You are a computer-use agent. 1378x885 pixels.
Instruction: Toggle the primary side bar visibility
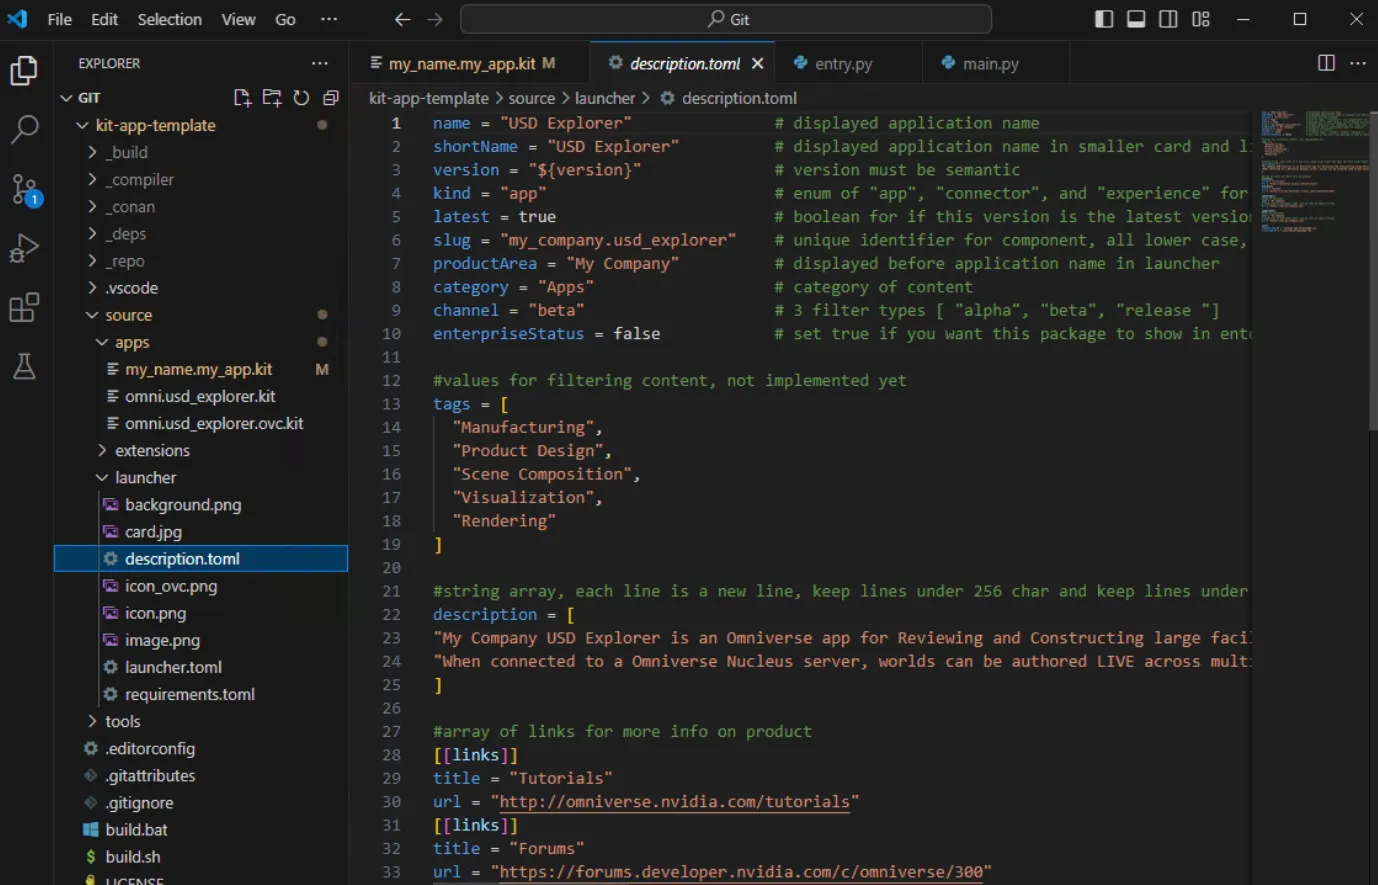1104,19
